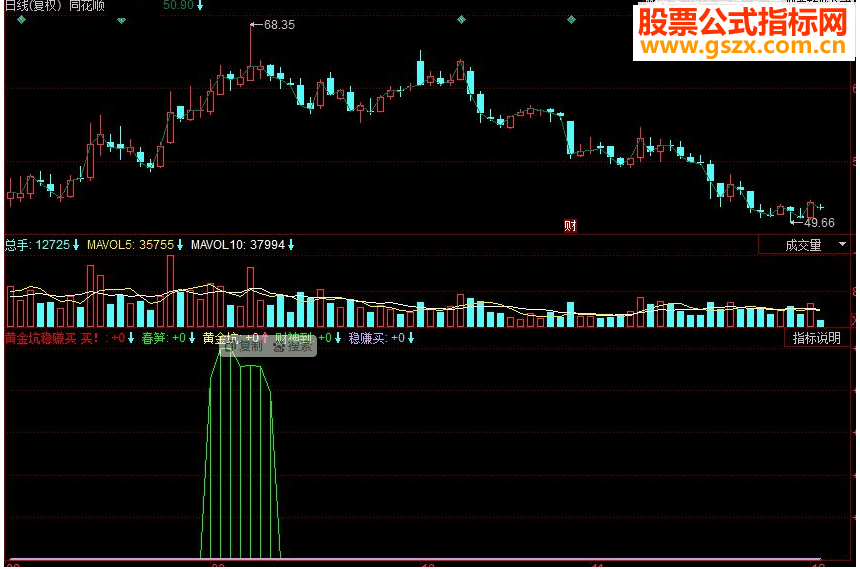Click the 总手: 12725 volume value
This screenshot has width=860, height=569.
[x=42, y=245]
